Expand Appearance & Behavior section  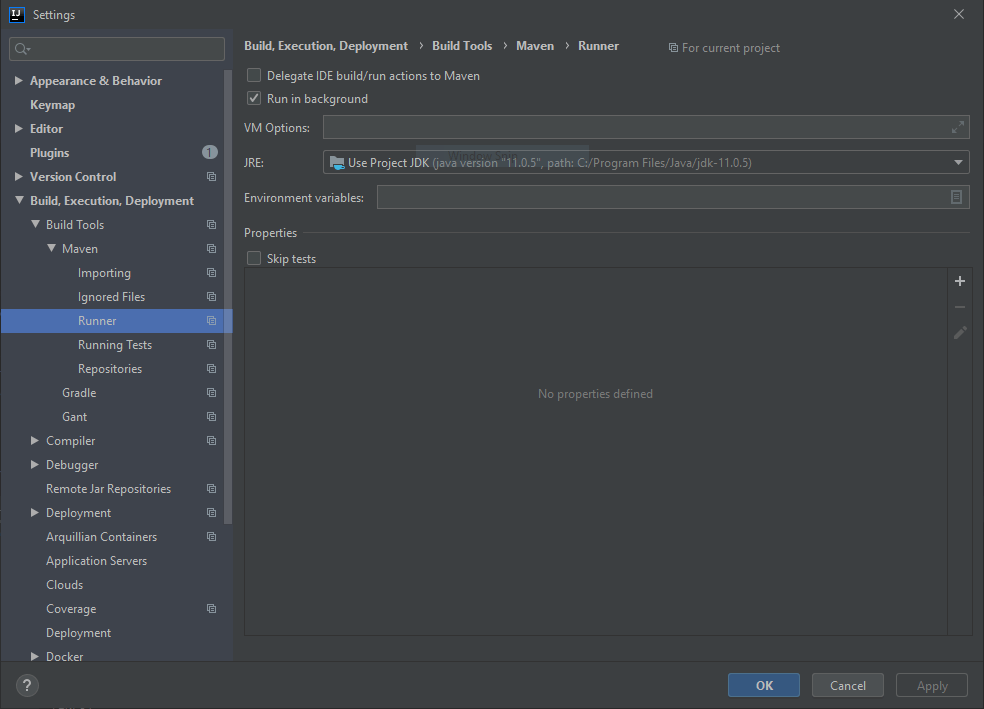click(19, 80)
